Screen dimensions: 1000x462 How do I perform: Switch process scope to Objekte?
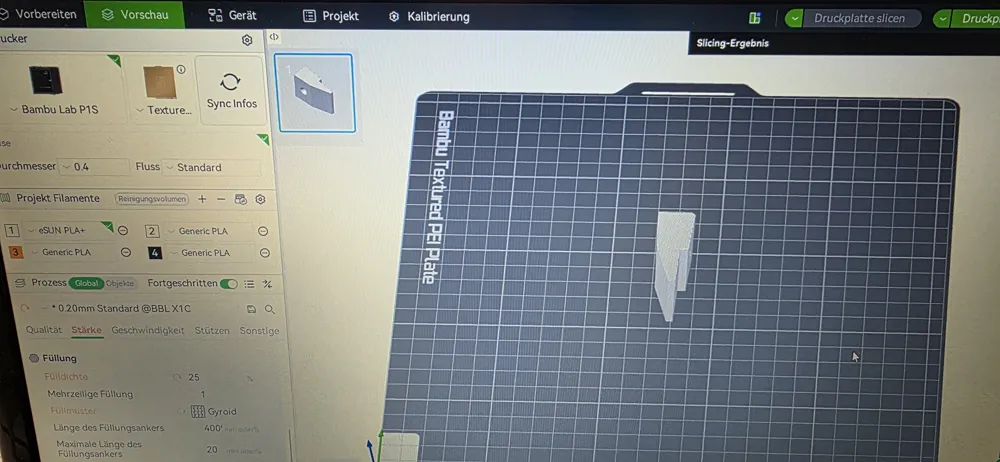coord(120,283)
